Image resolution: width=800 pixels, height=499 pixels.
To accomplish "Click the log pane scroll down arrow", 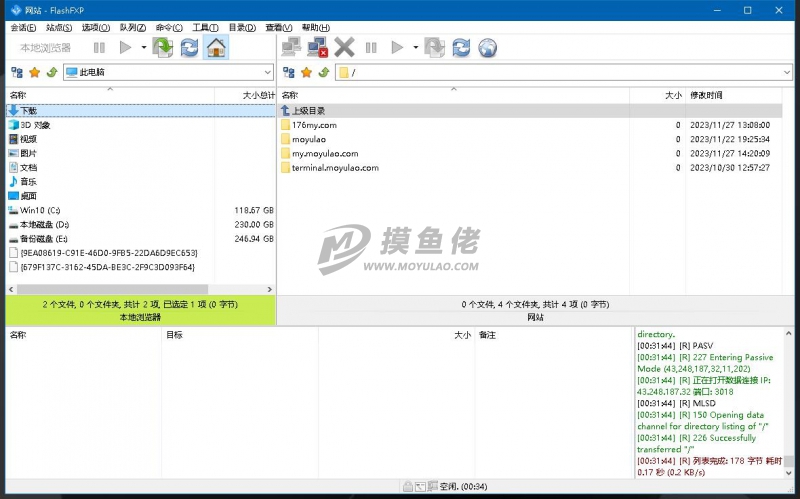I will point(788,473).
